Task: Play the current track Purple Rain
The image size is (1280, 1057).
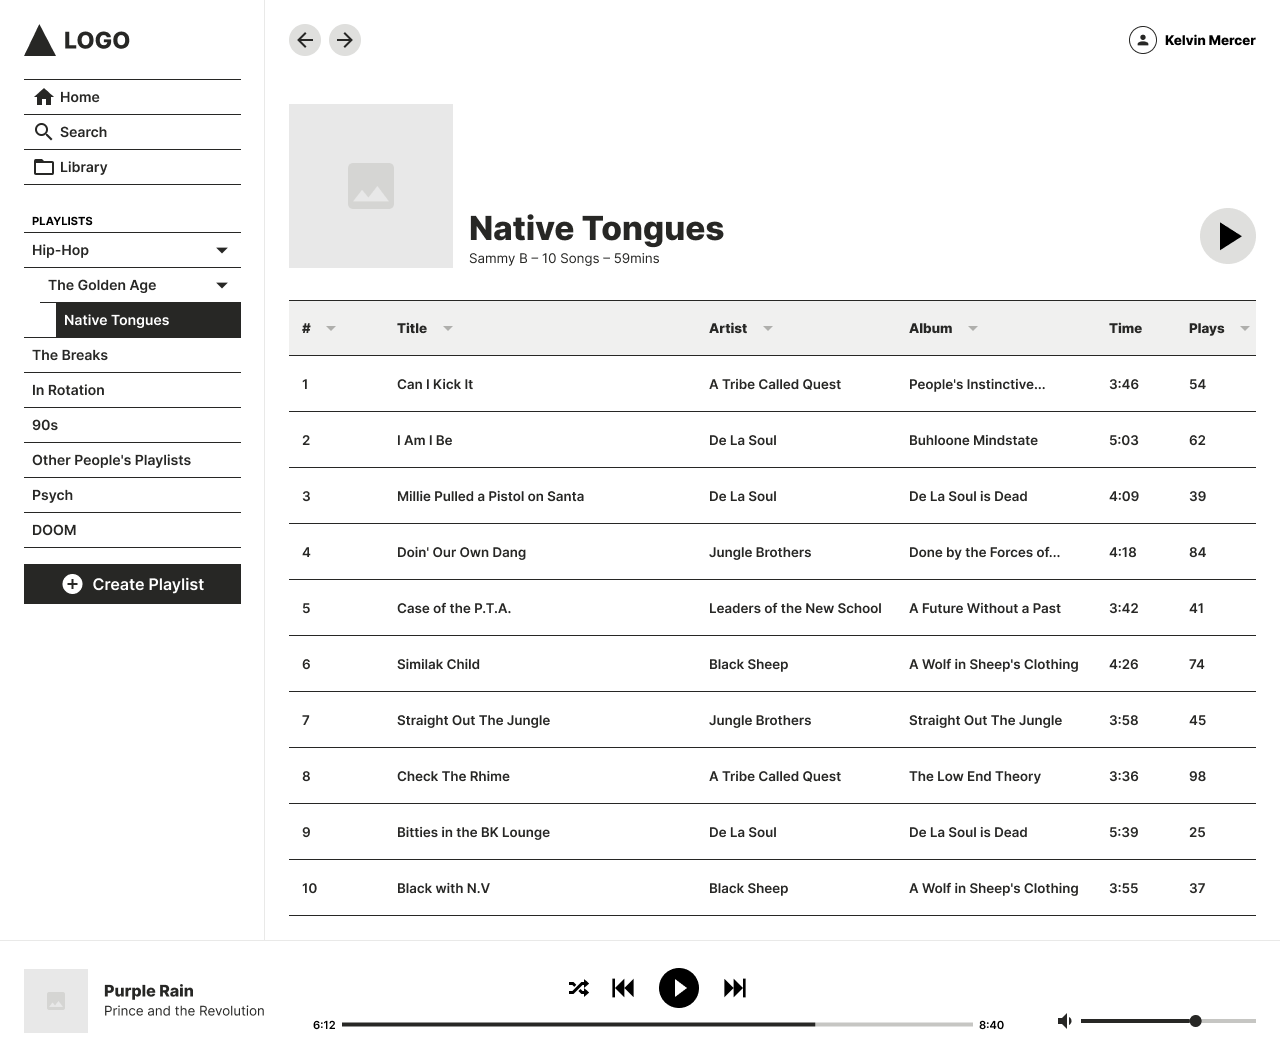Action: coord(679,988)
